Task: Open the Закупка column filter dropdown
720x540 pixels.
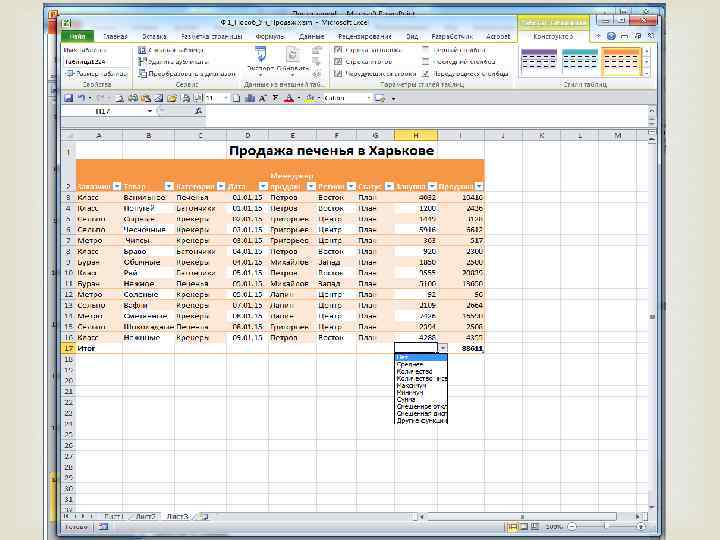Action: coord(432,186)
